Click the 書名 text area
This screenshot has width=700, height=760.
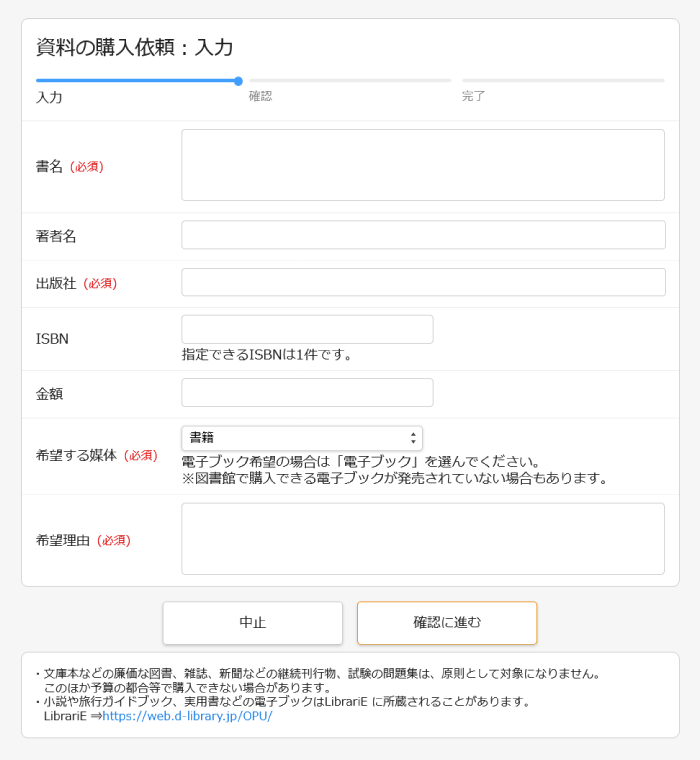[x=422, y=165]
